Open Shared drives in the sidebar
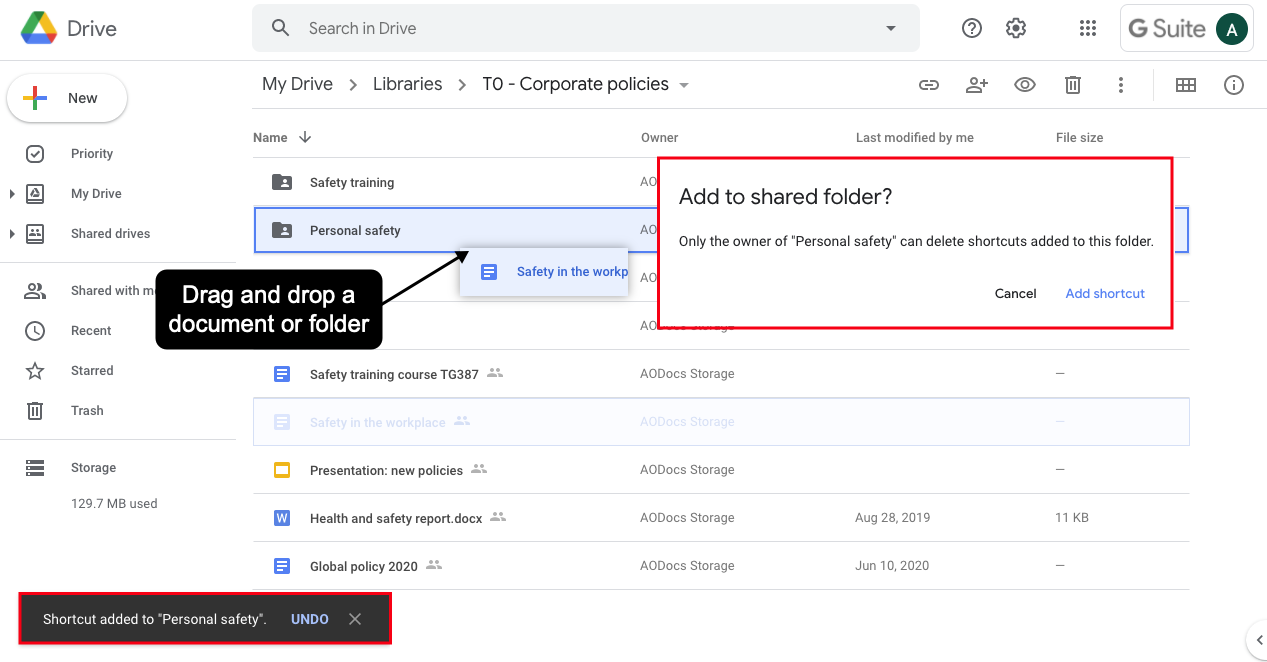1267x662 pixels. [x=110, y=234]
